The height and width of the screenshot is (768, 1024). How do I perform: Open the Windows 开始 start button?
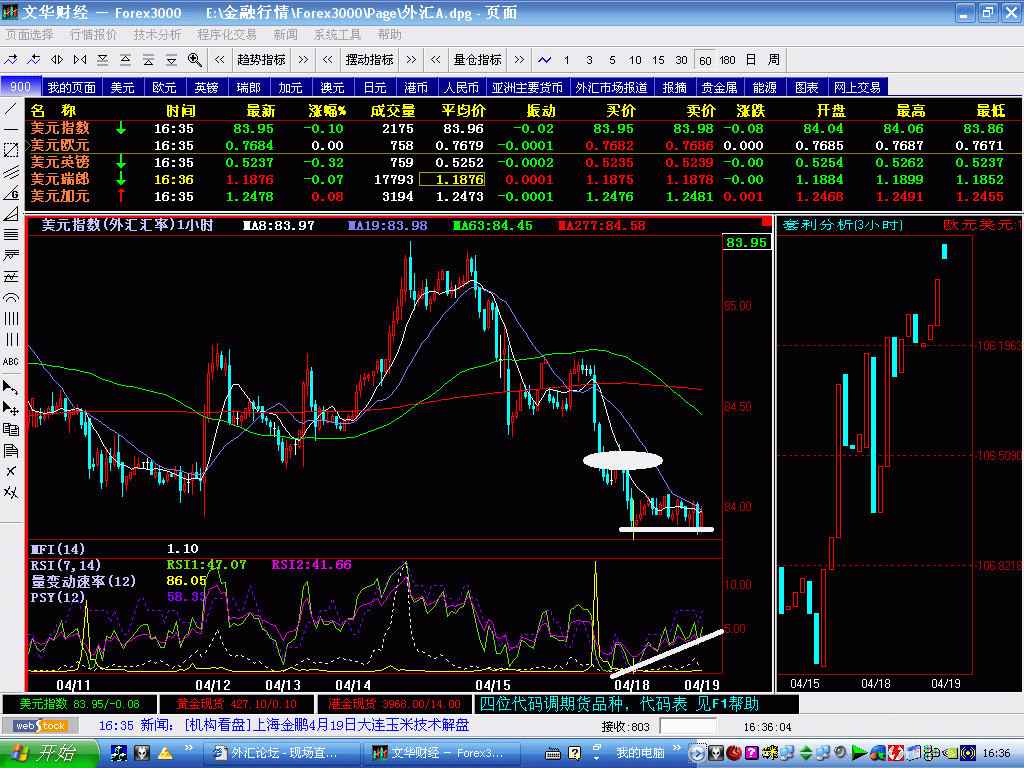point(47,753)
